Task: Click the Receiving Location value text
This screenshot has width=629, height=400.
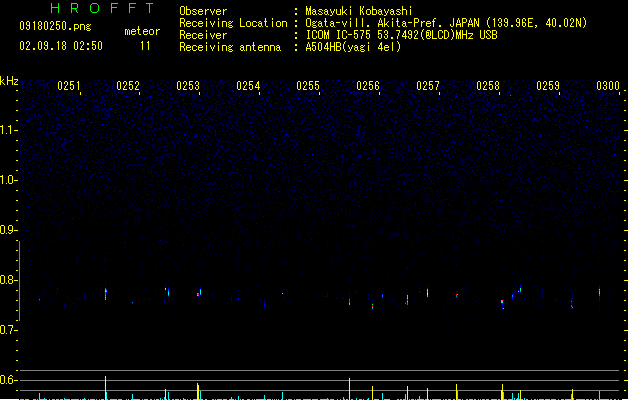Action: [x=446, y=23]
